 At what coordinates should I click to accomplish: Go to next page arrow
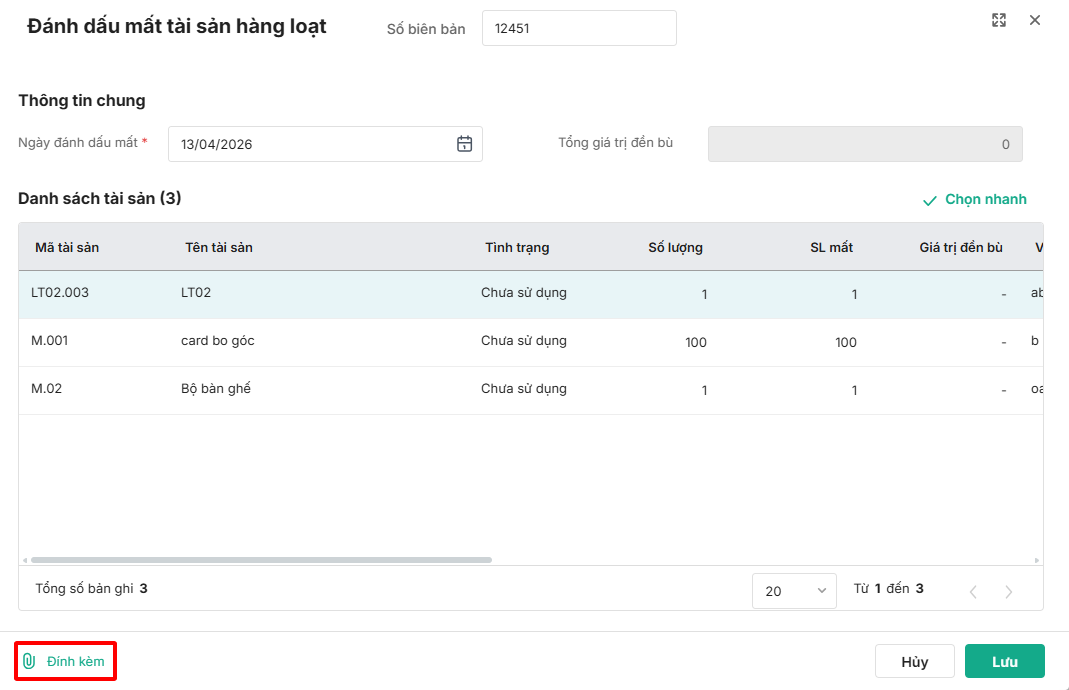pyautogui.click(x=1008, y=591)
